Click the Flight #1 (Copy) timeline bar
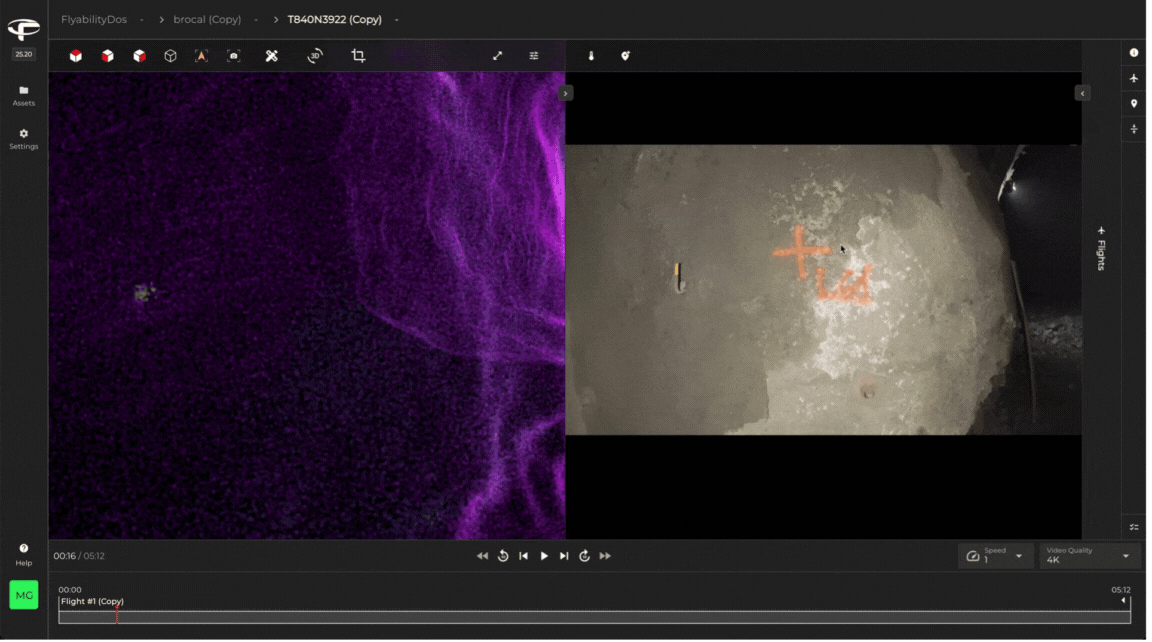The image size is (1152, 642). (x=594, y=617)
